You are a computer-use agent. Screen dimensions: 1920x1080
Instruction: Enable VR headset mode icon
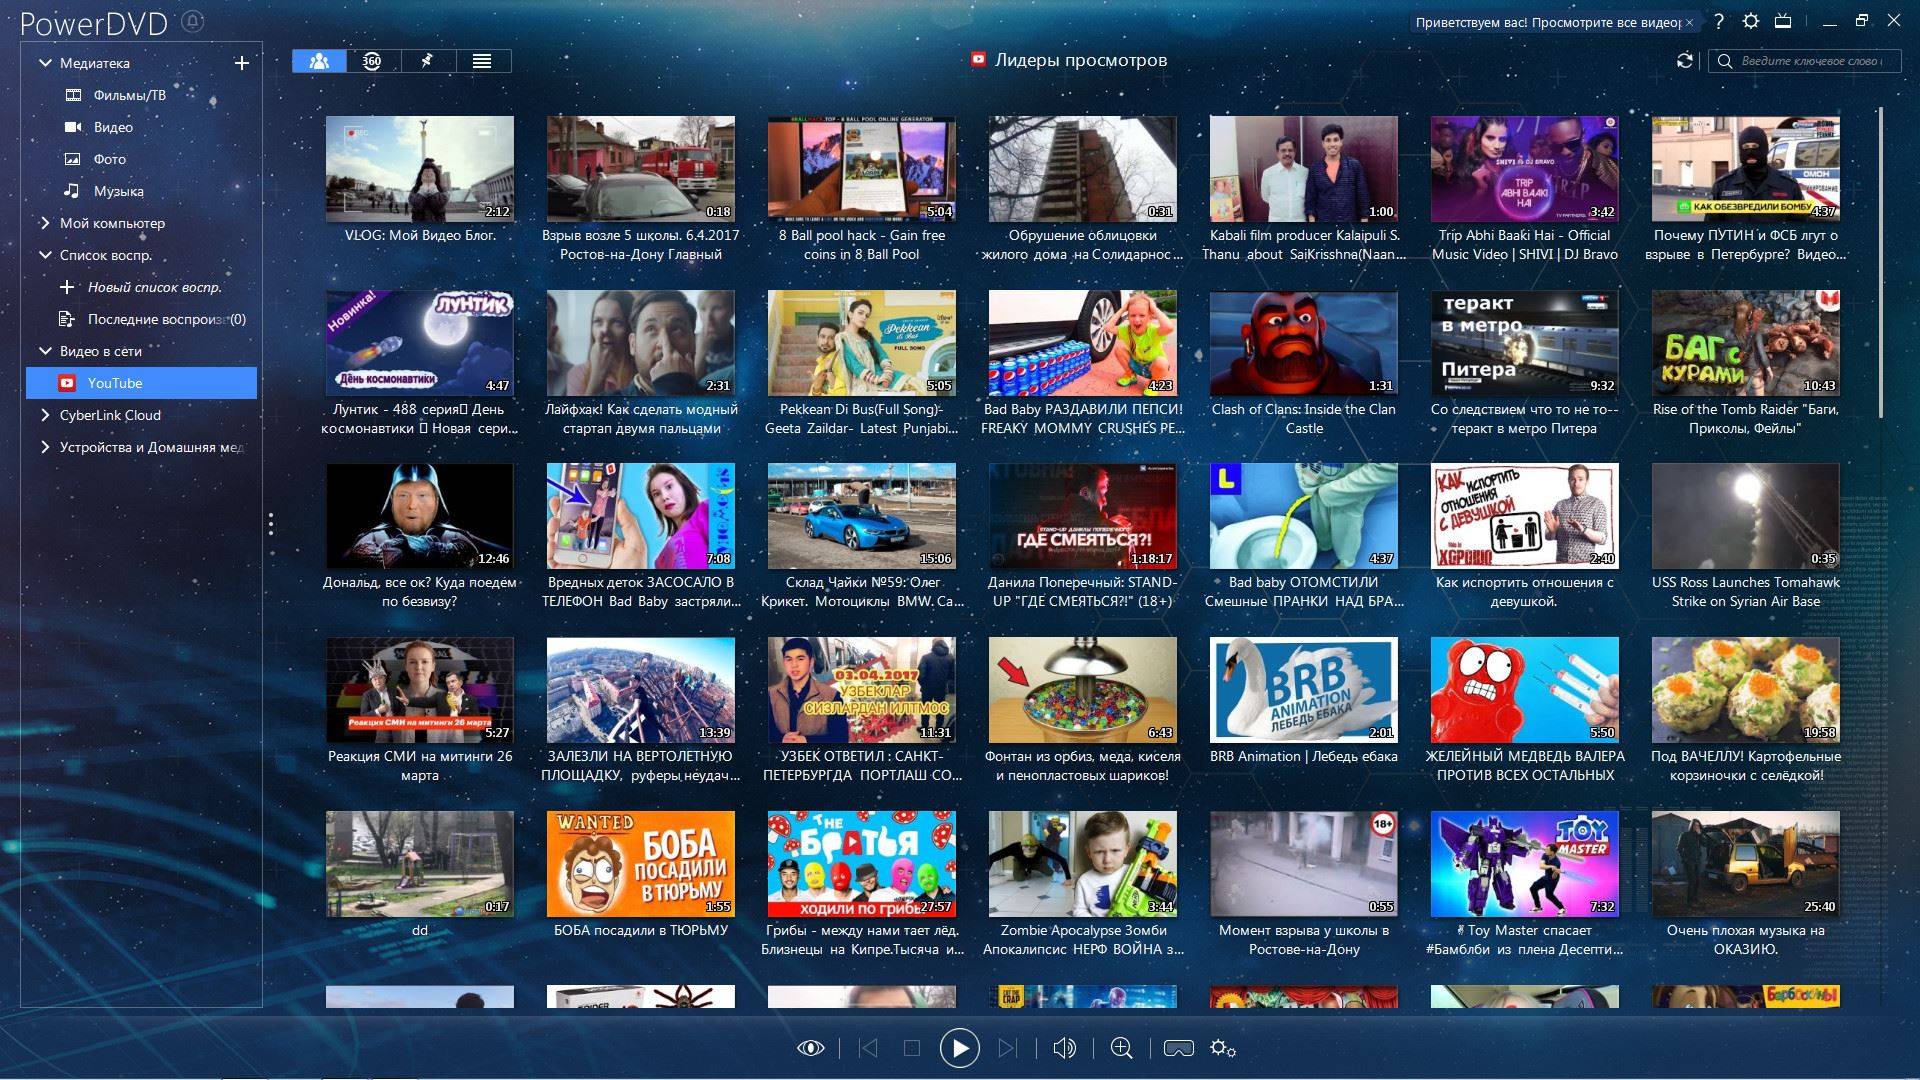(x=1178, y=1048)
